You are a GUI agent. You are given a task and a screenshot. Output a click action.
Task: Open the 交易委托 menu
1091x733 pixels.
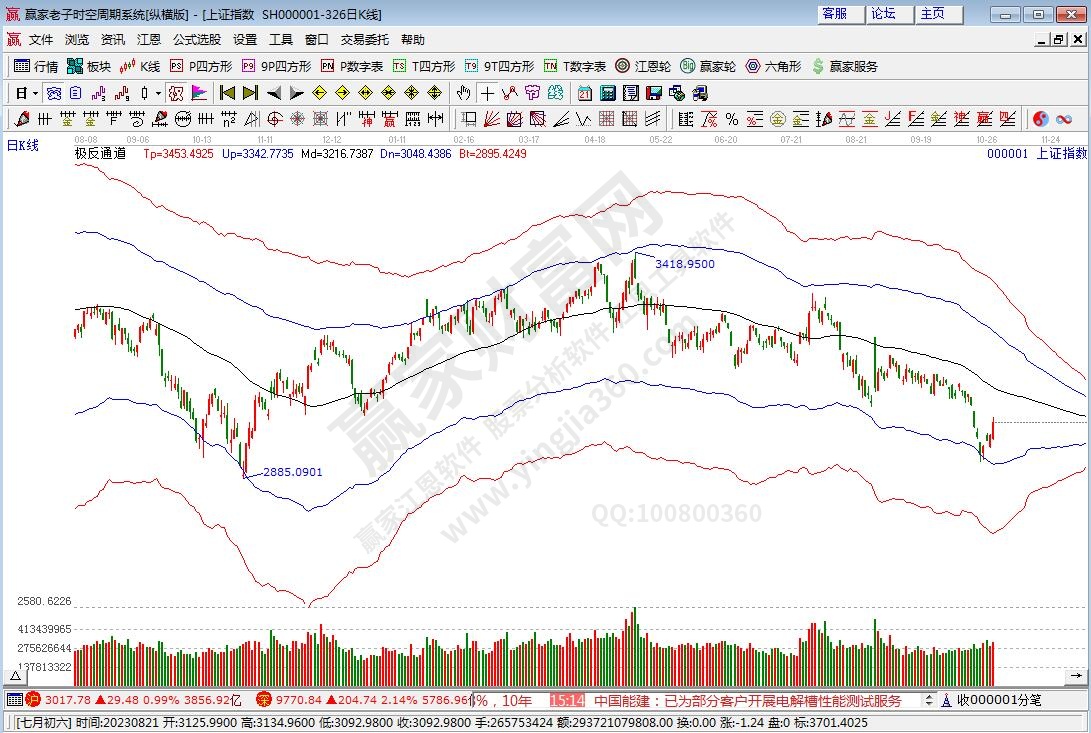tap(364, 40)
